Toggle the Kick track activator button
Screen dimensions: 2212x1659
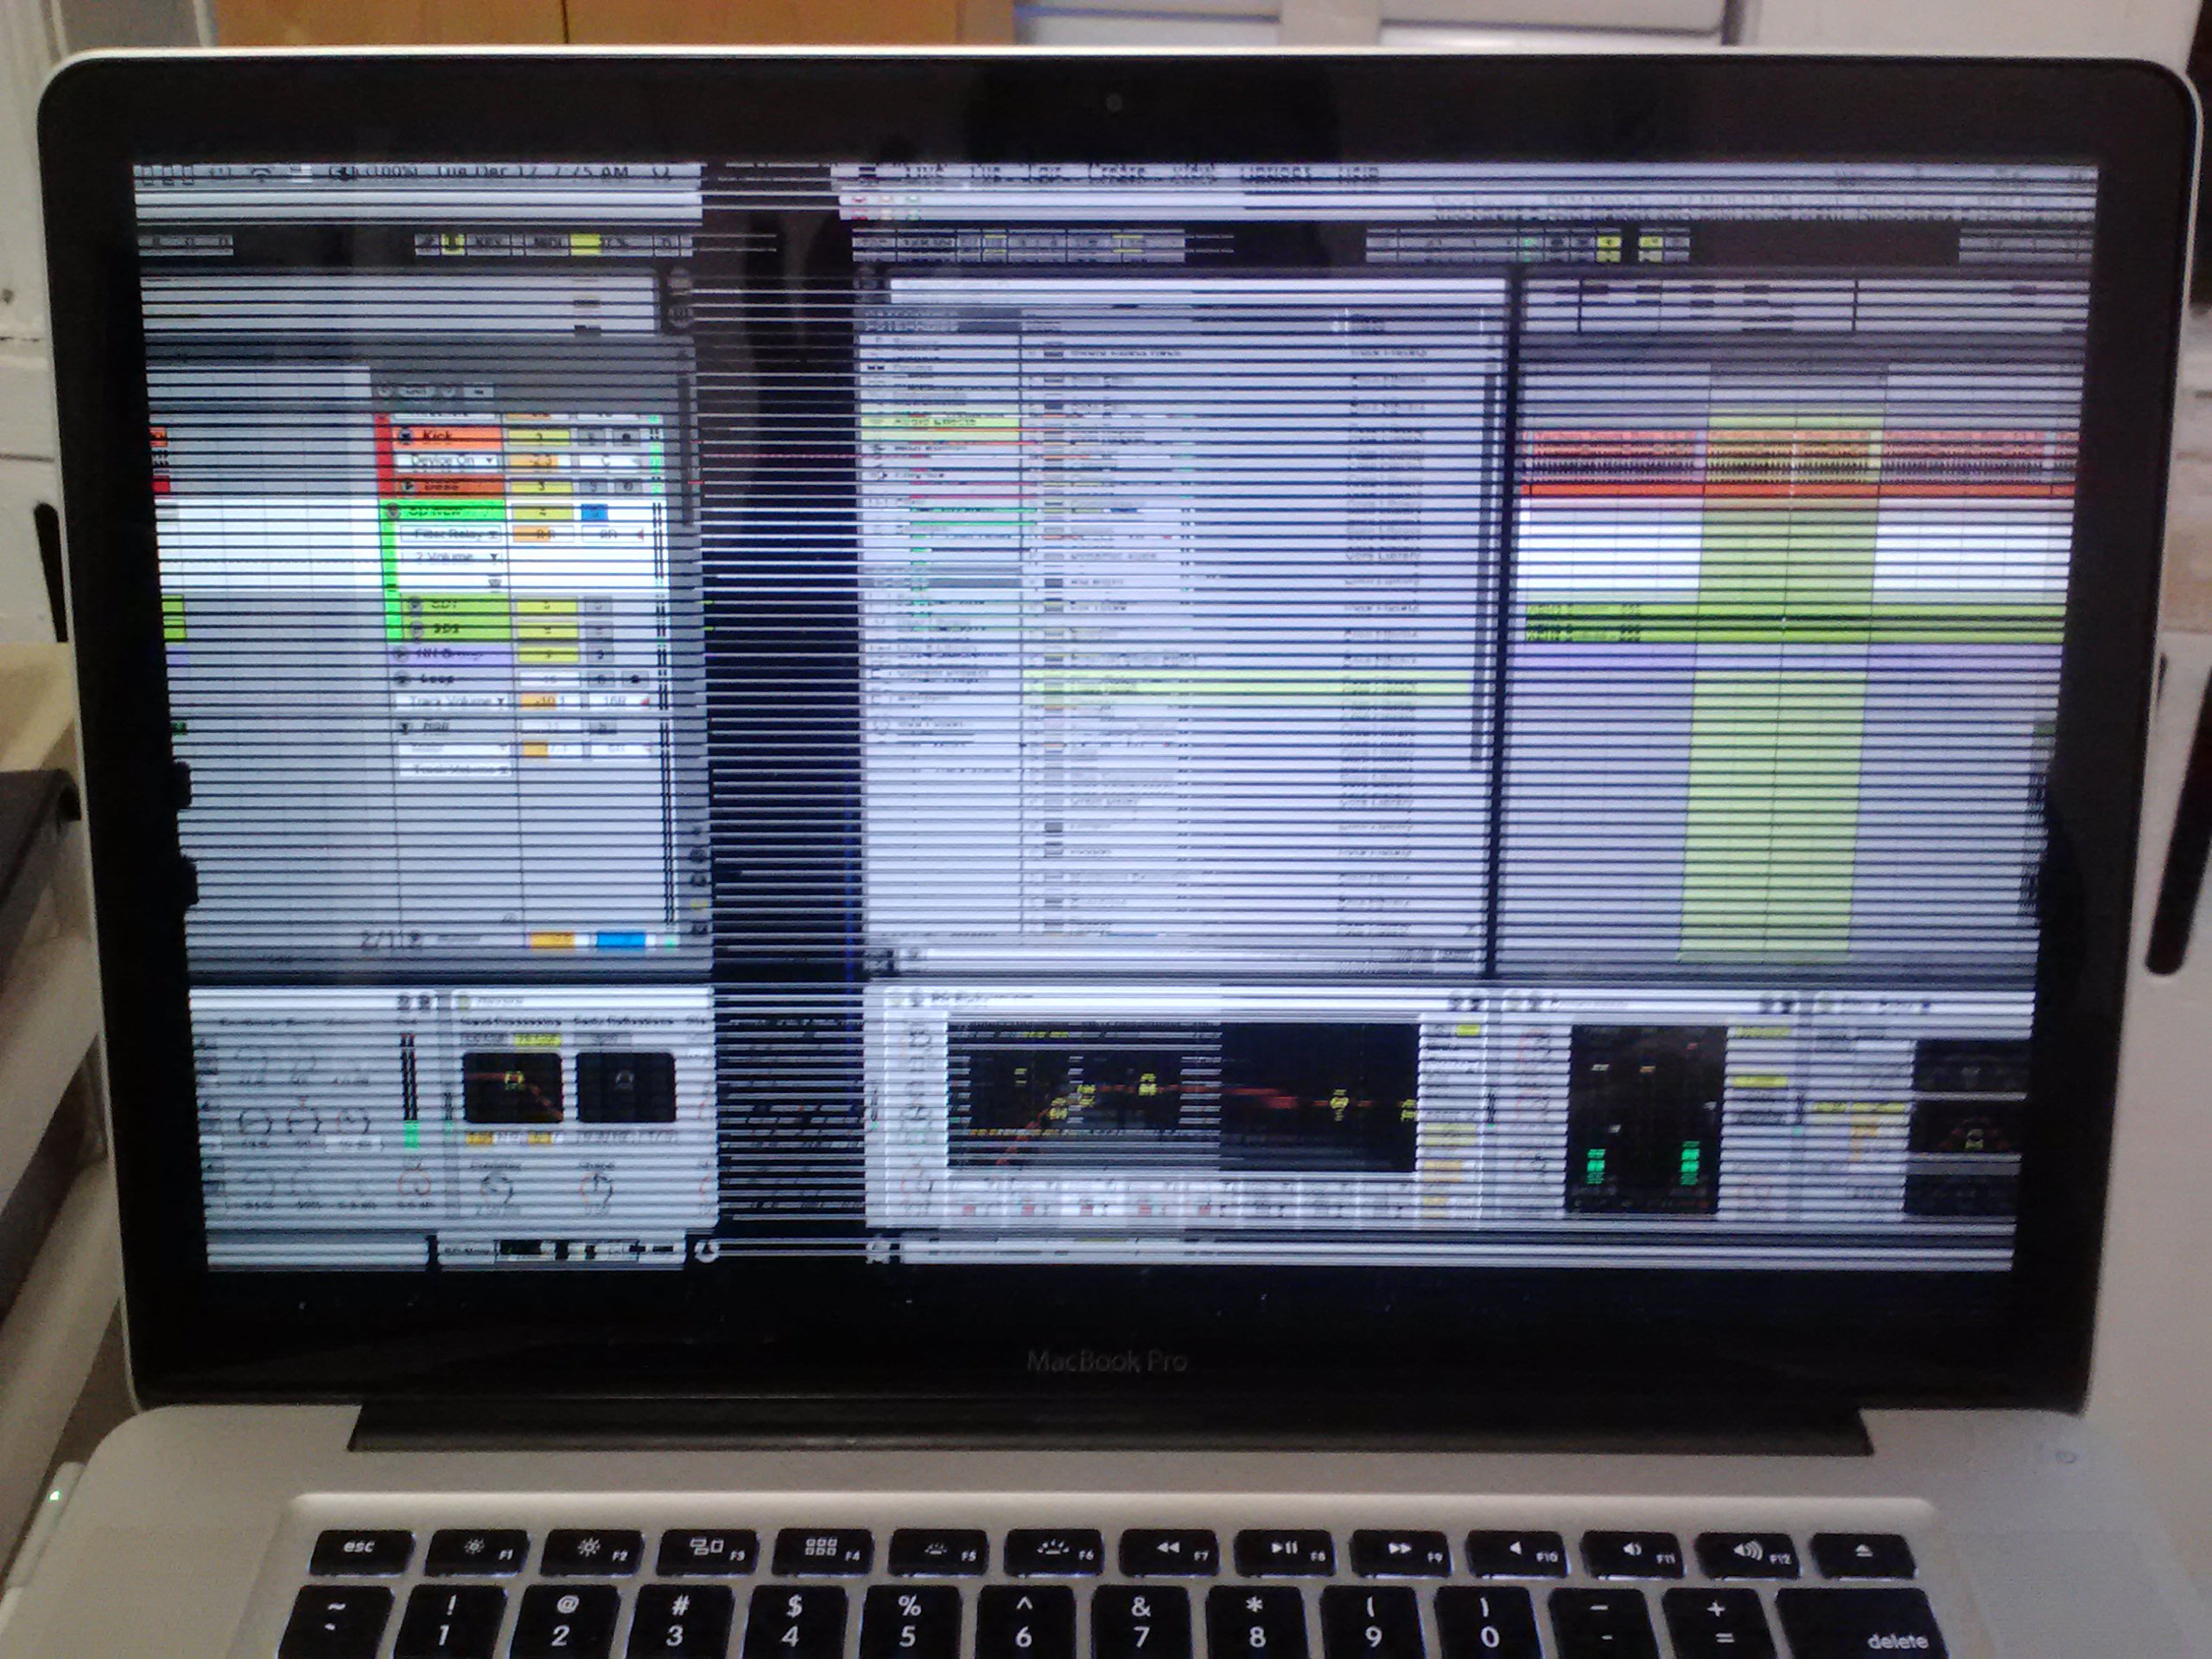click(x=539, y=438)
